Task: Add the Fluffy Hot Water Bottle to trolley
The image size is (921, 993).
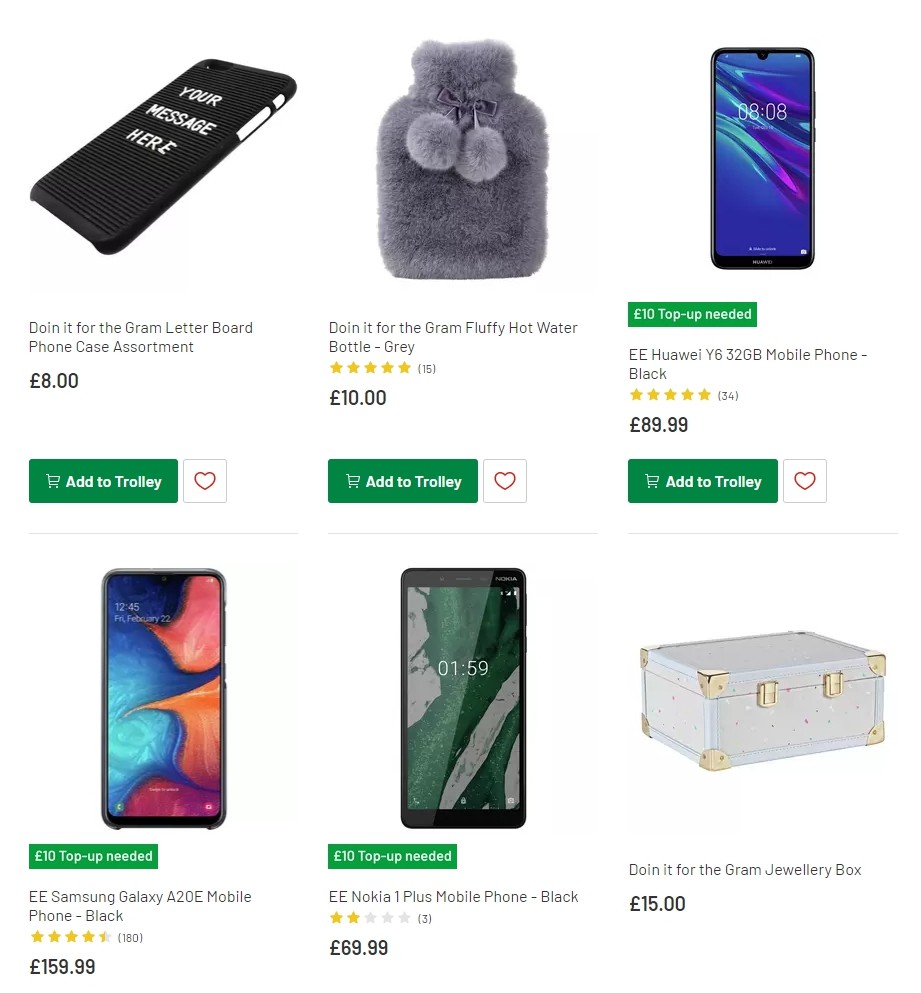Action: point(402,481)
